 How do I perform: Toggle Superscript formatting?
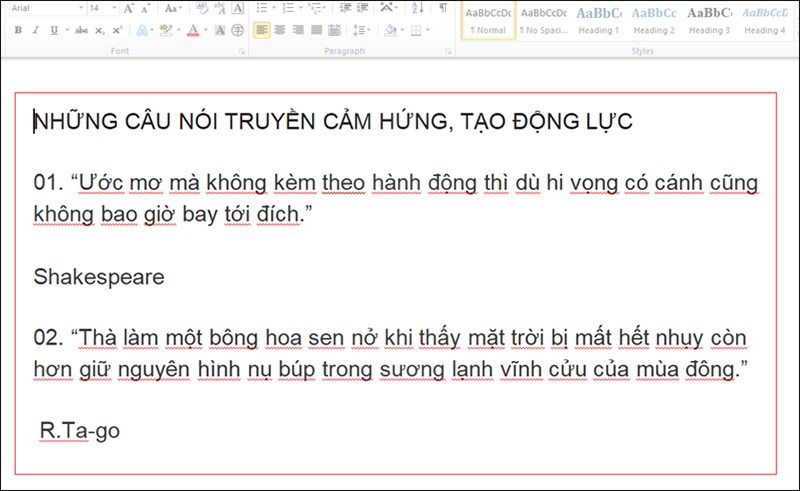tap(117, 30)
